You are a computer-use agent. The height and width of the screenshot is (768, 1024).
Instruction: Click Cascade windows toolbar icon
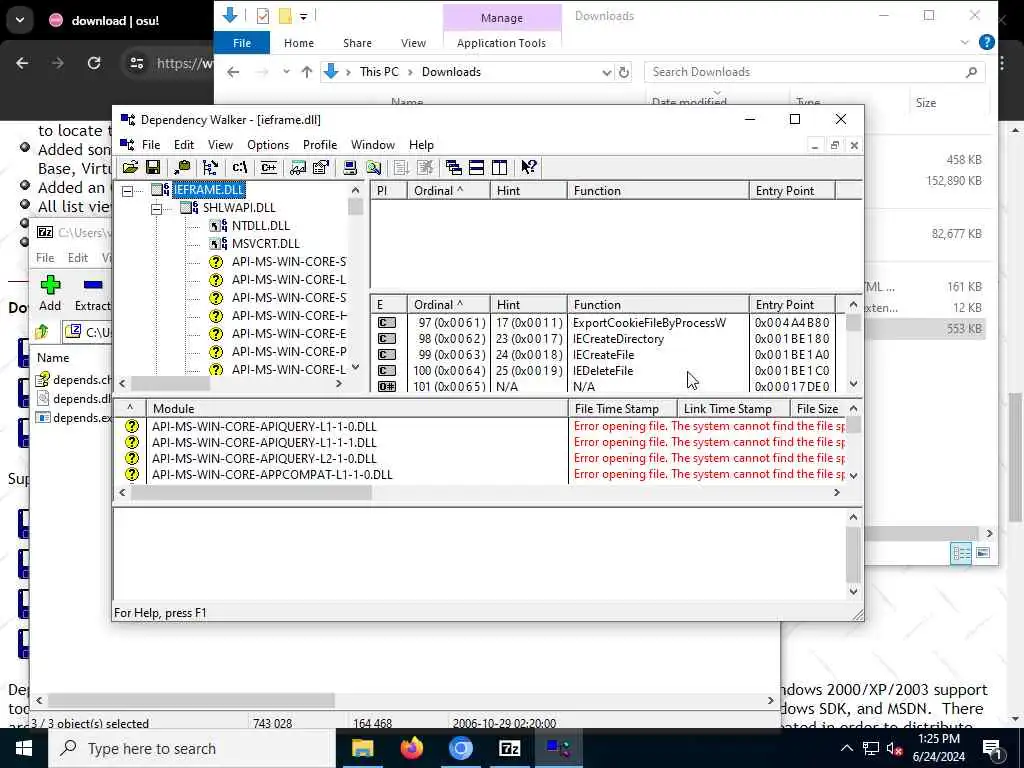coord(453,168)
